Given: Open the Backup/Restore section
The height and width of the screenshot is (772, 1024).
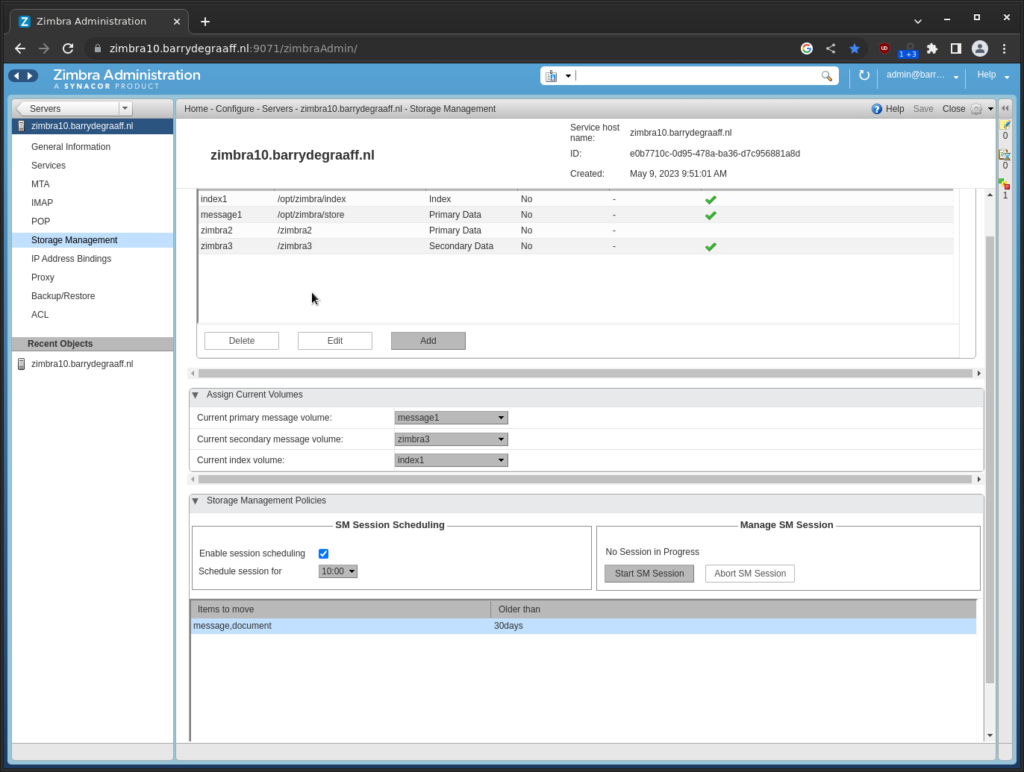Looking at the screenshot, I should click(63, 296).
